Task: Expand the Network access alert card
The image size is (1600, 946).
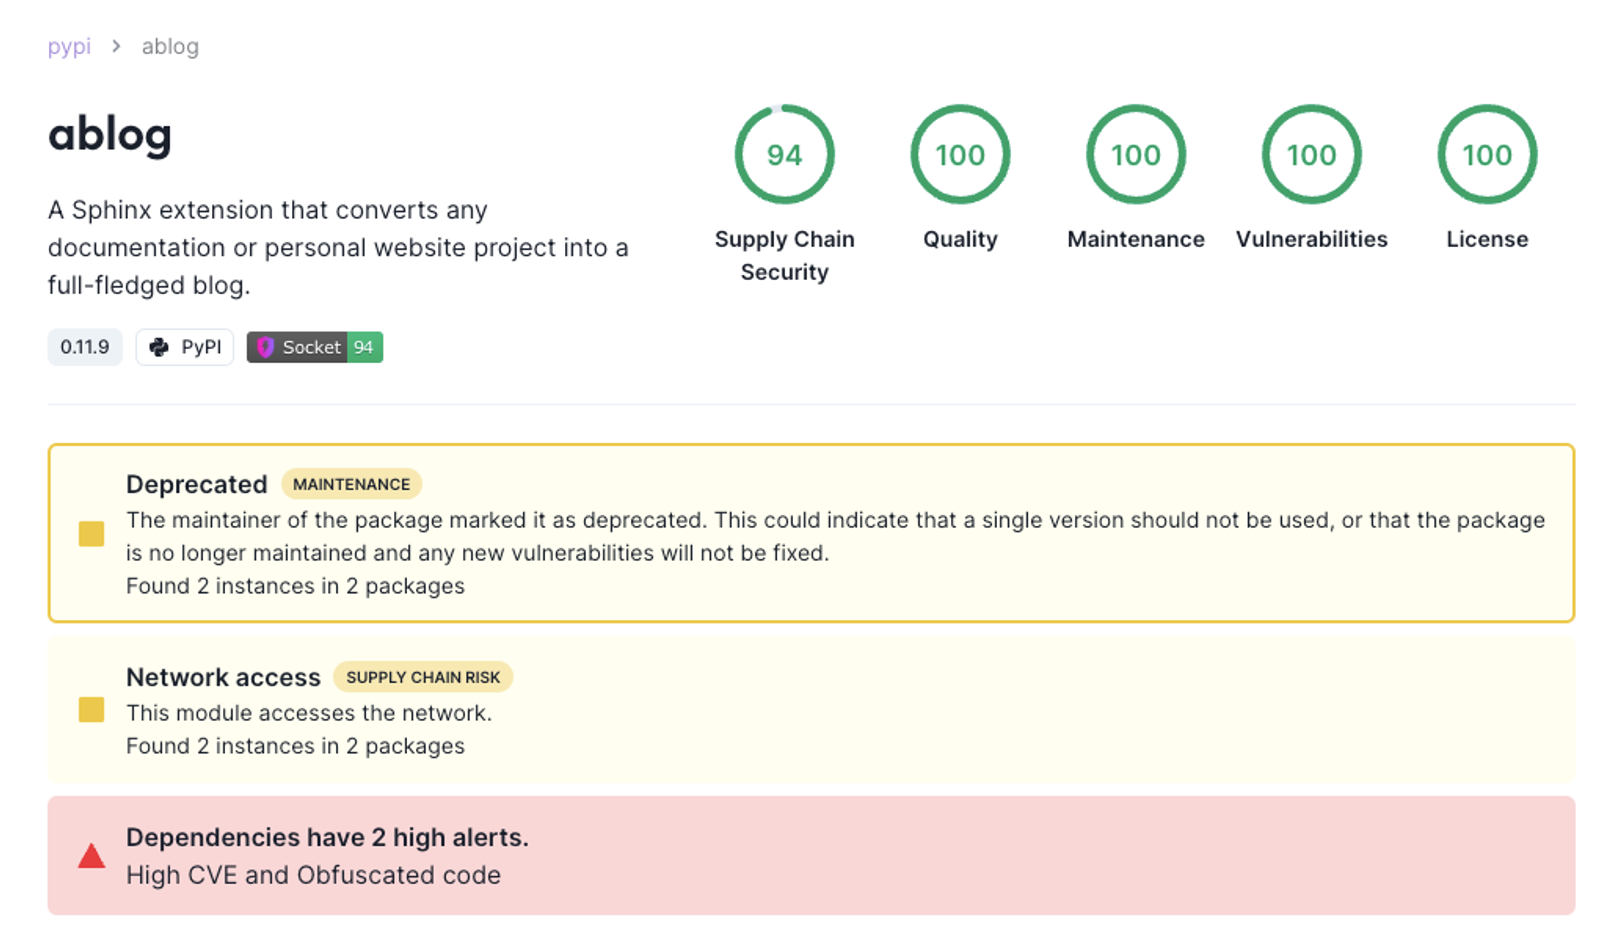Action: 811,710
